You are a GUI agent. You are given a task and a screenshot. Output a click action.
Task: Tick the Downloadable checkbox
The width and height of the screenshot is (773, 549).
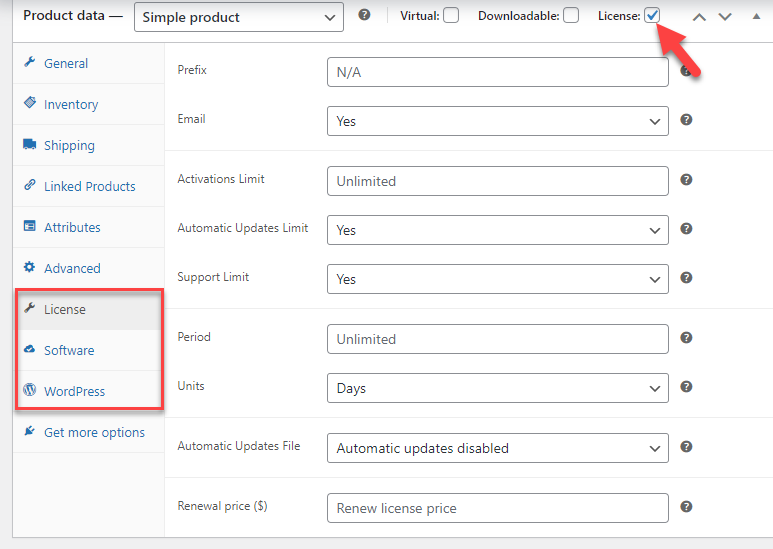[570, 16]
